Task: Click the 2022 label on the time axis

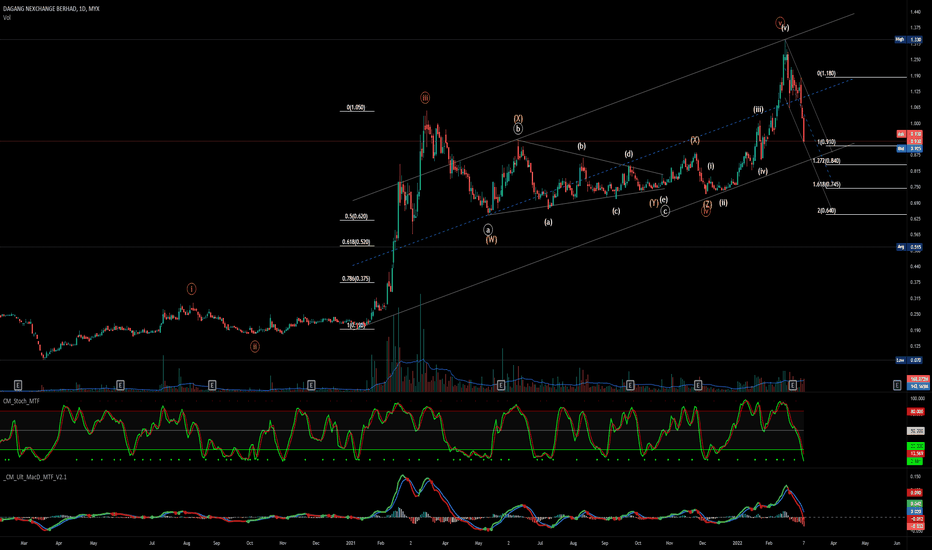Action: (x=737, y=543)
